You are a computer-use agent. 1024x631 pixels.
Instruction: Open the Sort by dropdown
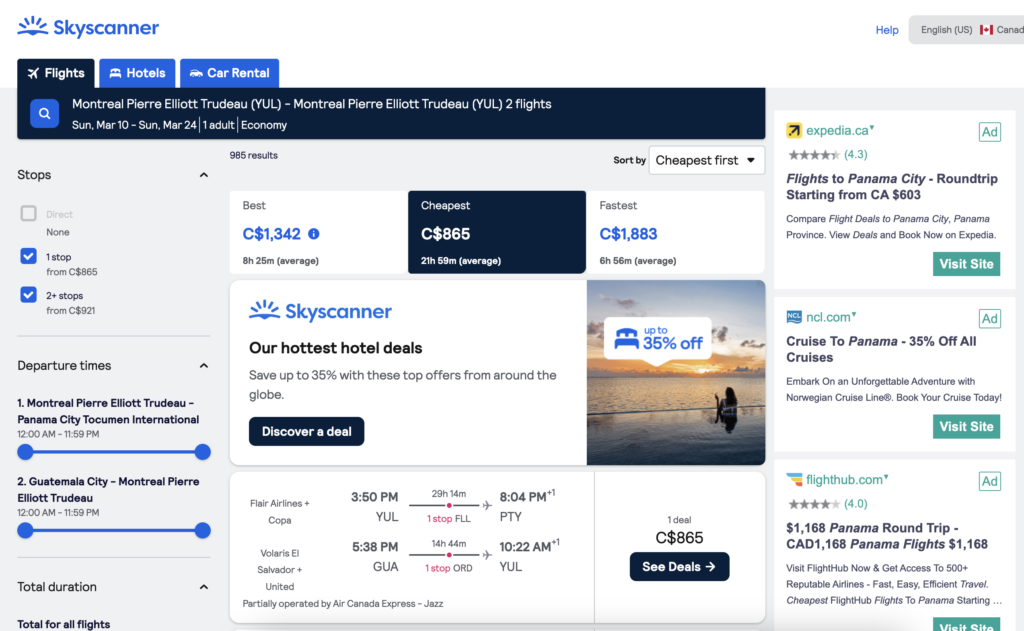pyautogui.click(x=707, y=159)
